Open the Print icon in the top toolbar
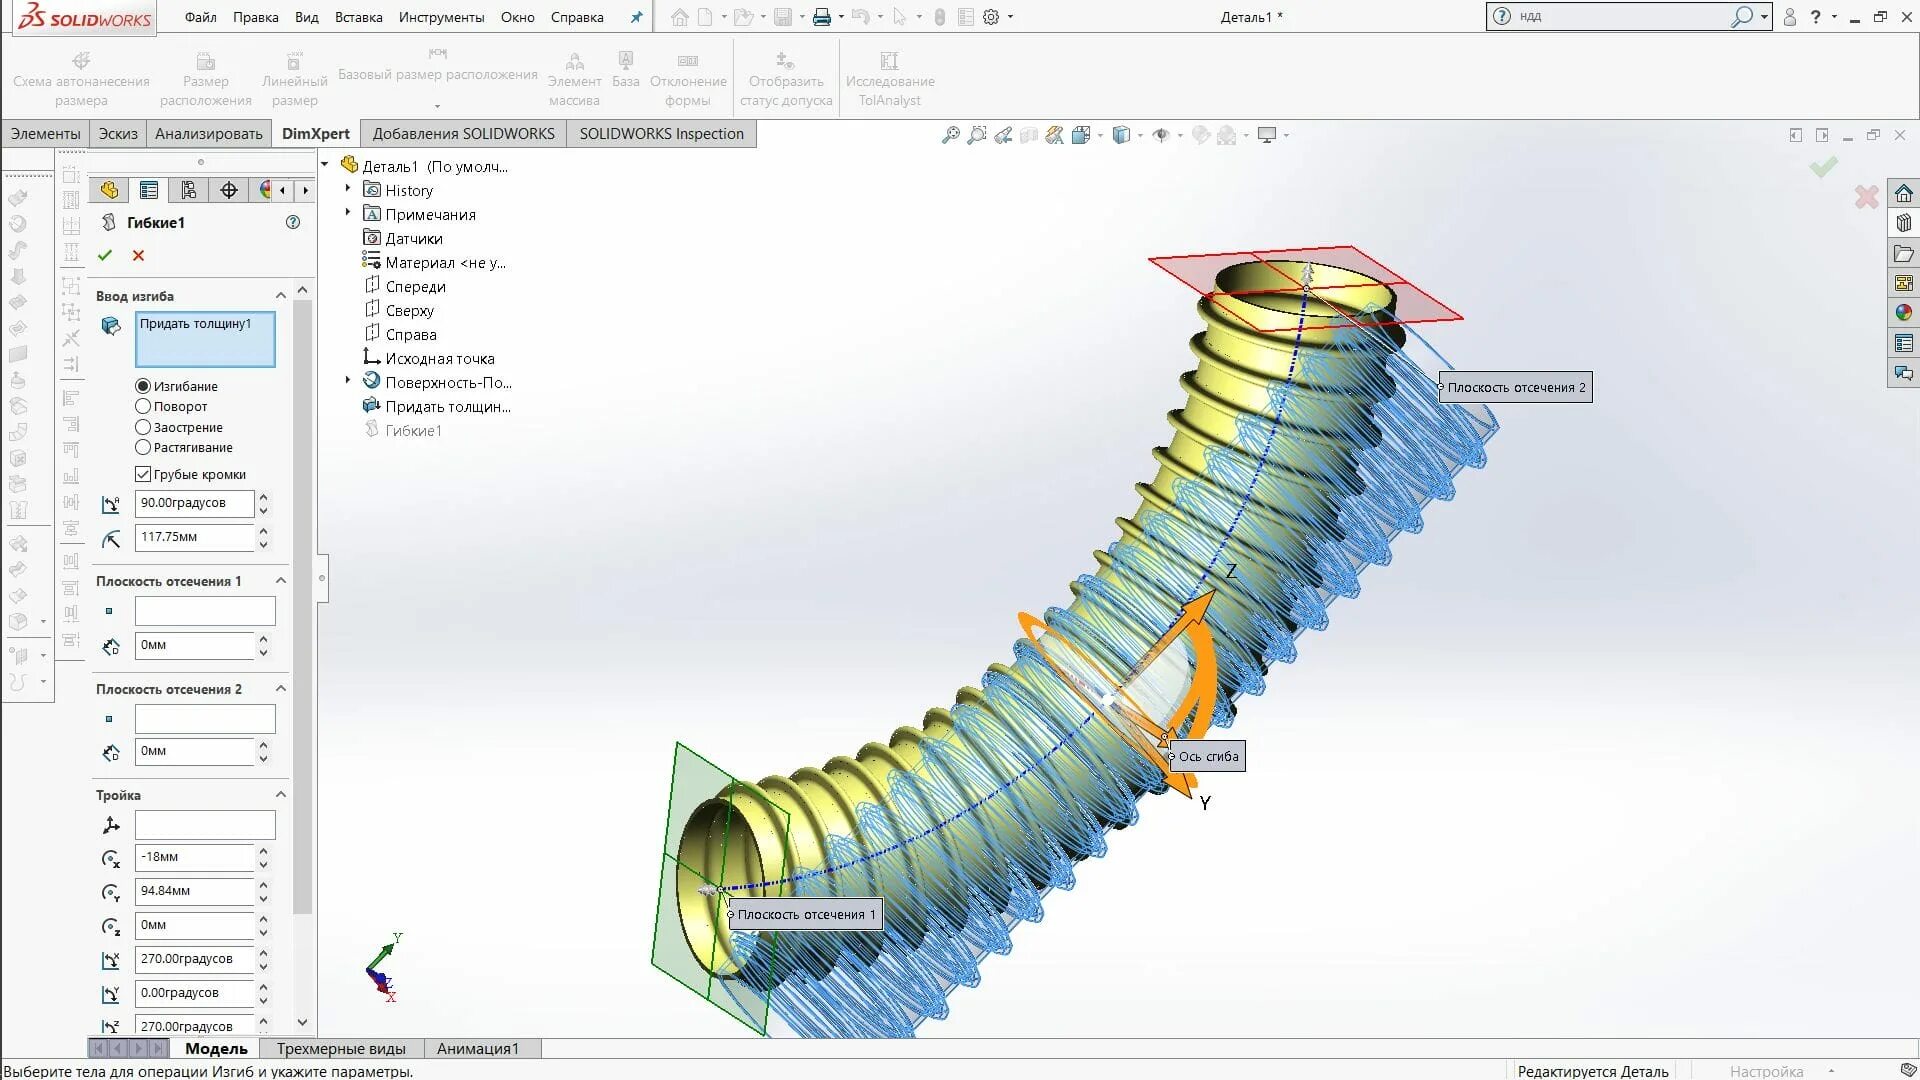 [x=820, y=17]
